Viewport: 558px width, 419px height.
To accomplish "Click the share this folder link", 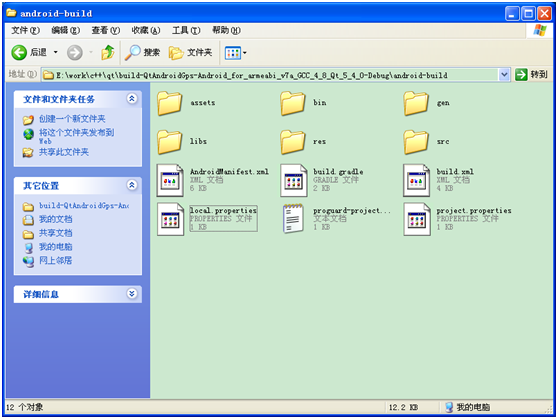I will tap(64, 152).
